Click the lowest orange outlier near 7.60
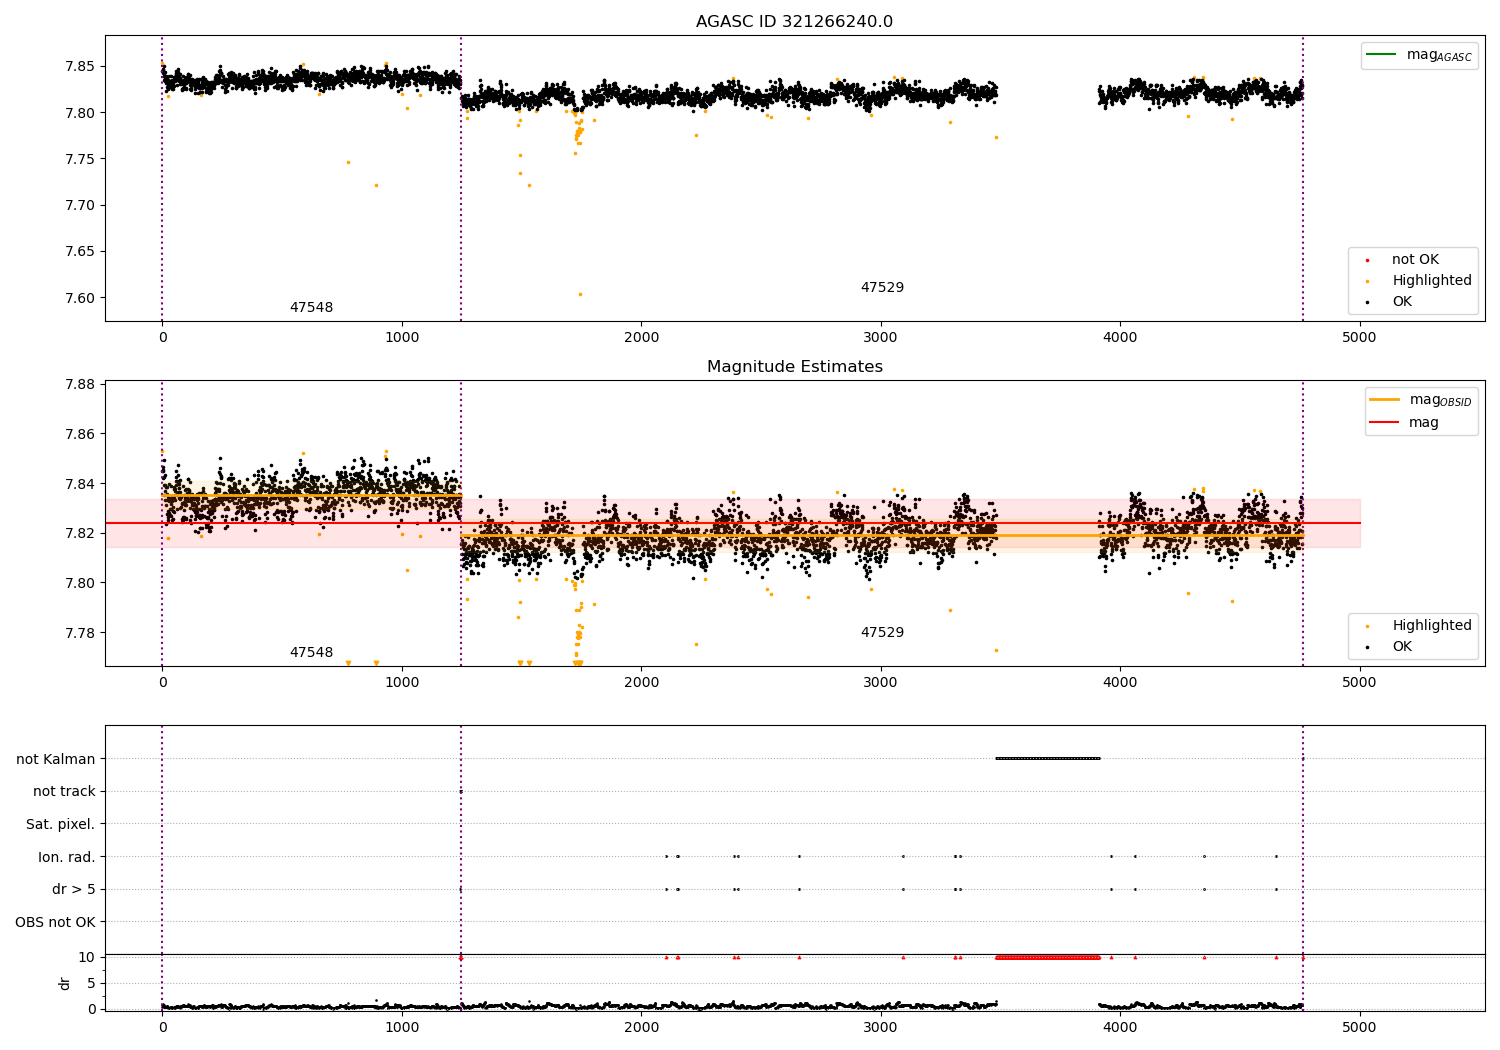 click(x=580, y=294)
